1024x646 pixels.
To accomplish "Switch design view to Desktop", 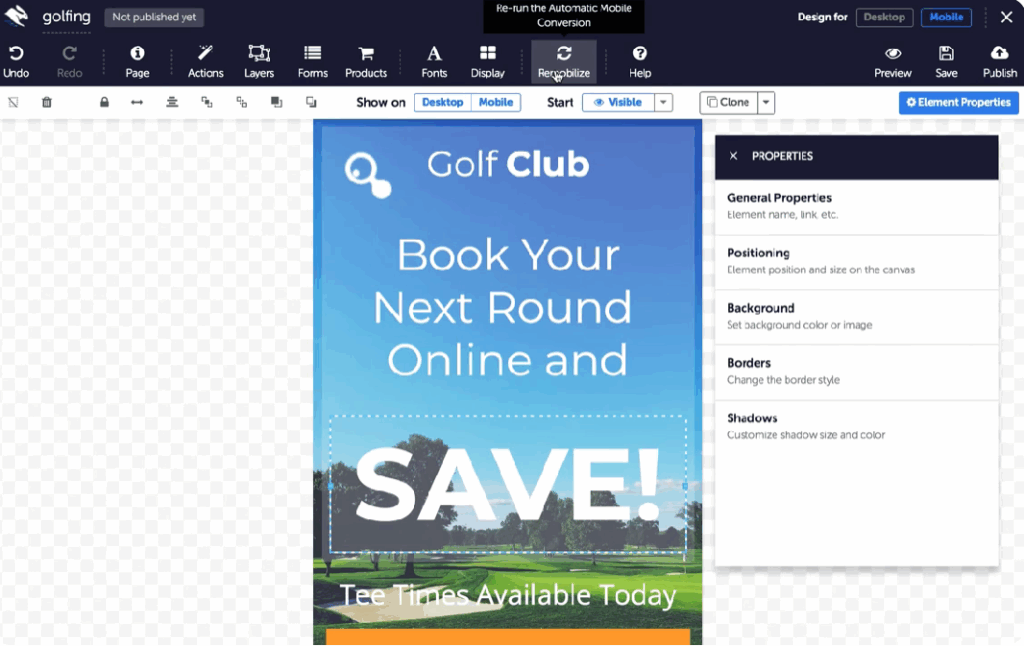I will (884, 17).
